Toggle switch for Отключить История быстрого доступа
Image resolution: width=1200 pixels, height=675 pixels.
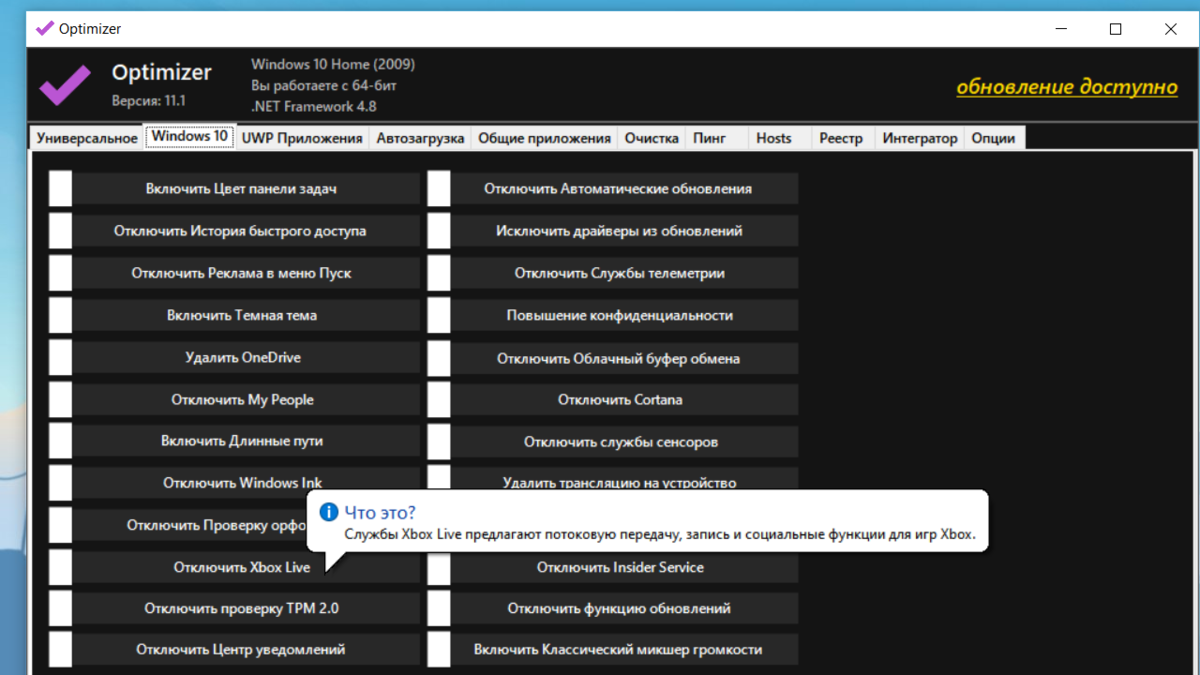60,231
